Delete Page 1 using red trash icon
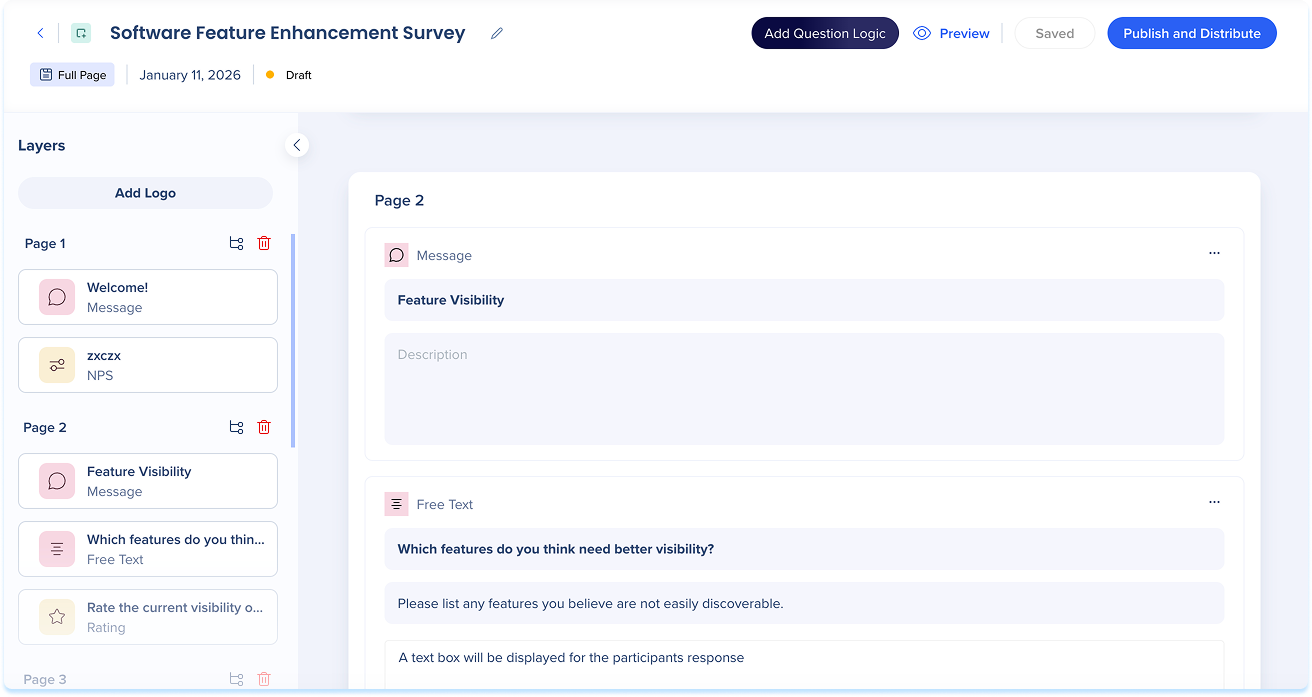Image resolution: width=1312 pixels, height=697 pixels. [x=264, y=243]
